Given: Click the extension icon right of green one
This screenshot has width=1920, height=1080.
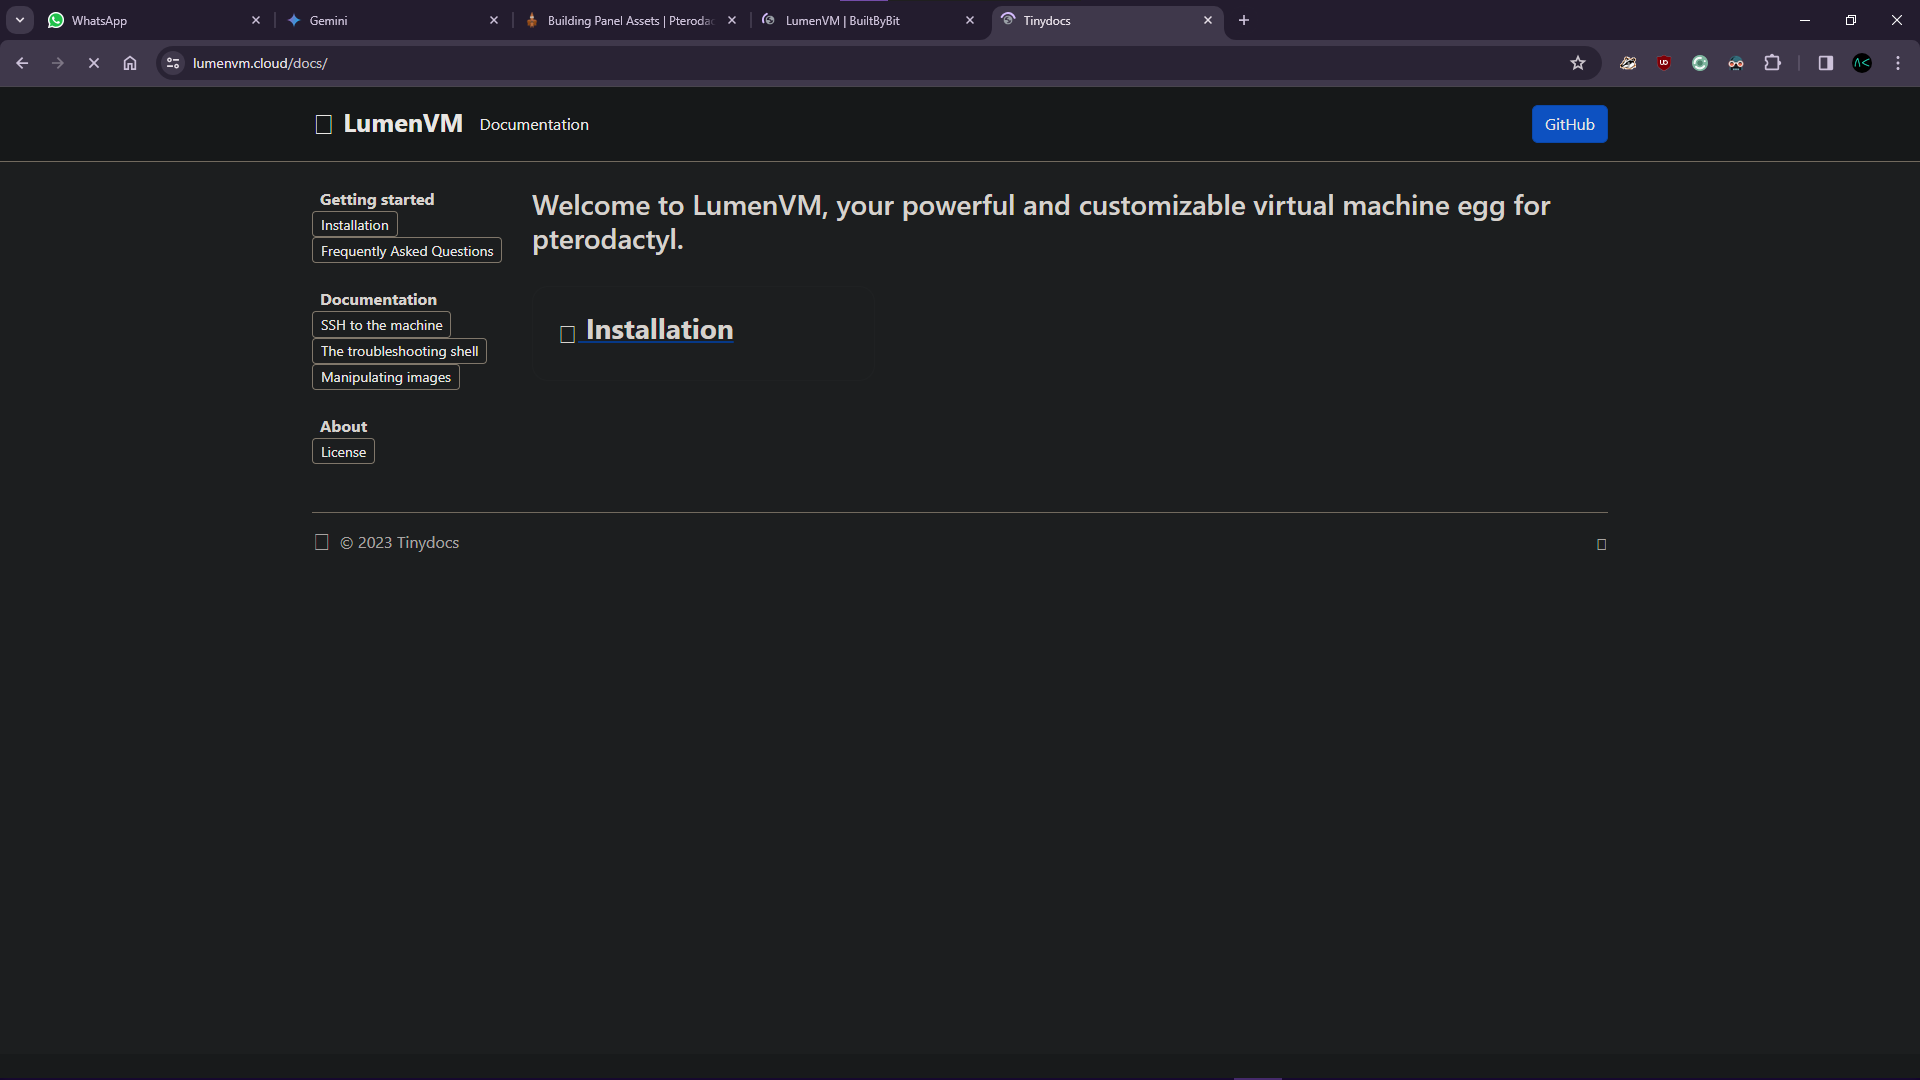Looking at the screenshot, I should (x=1736, y=63).
